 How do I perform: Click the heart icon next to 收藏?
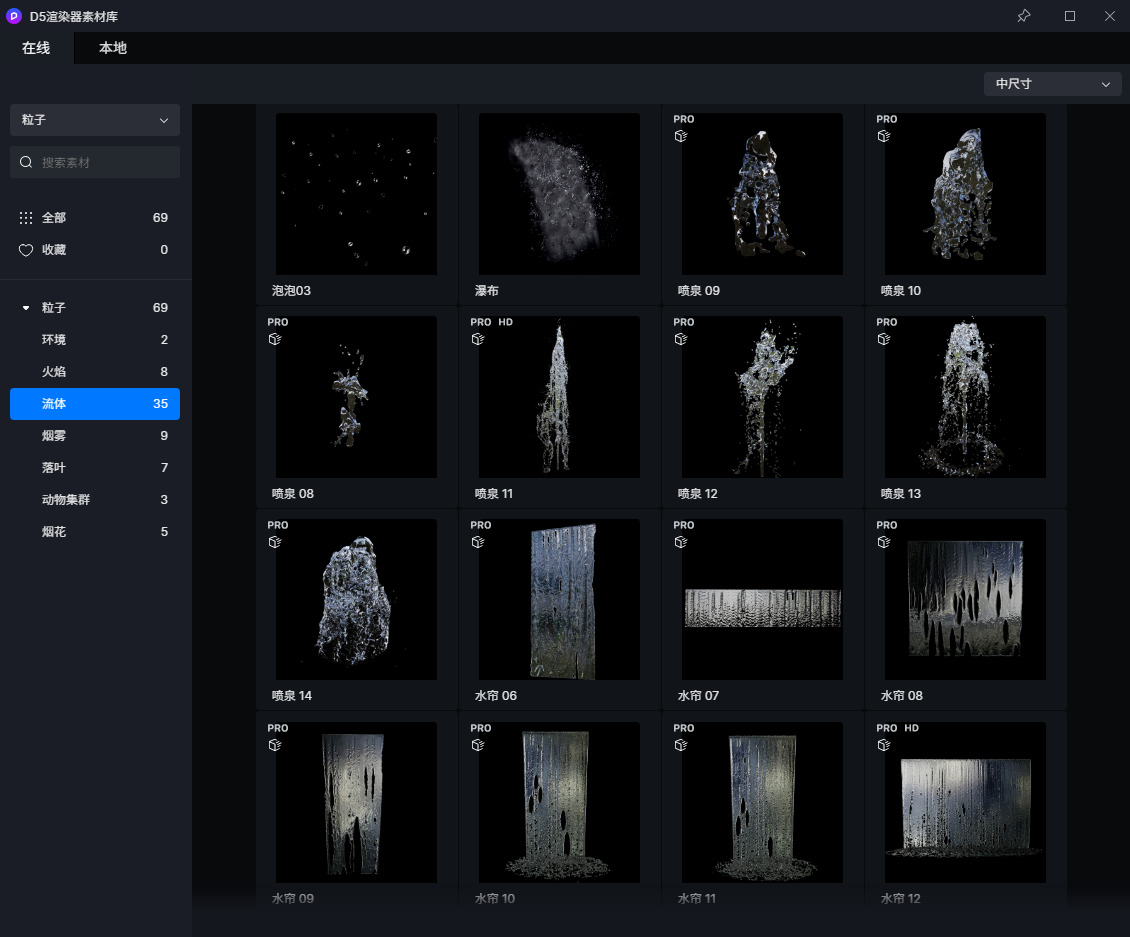click(x=26, y=250)
